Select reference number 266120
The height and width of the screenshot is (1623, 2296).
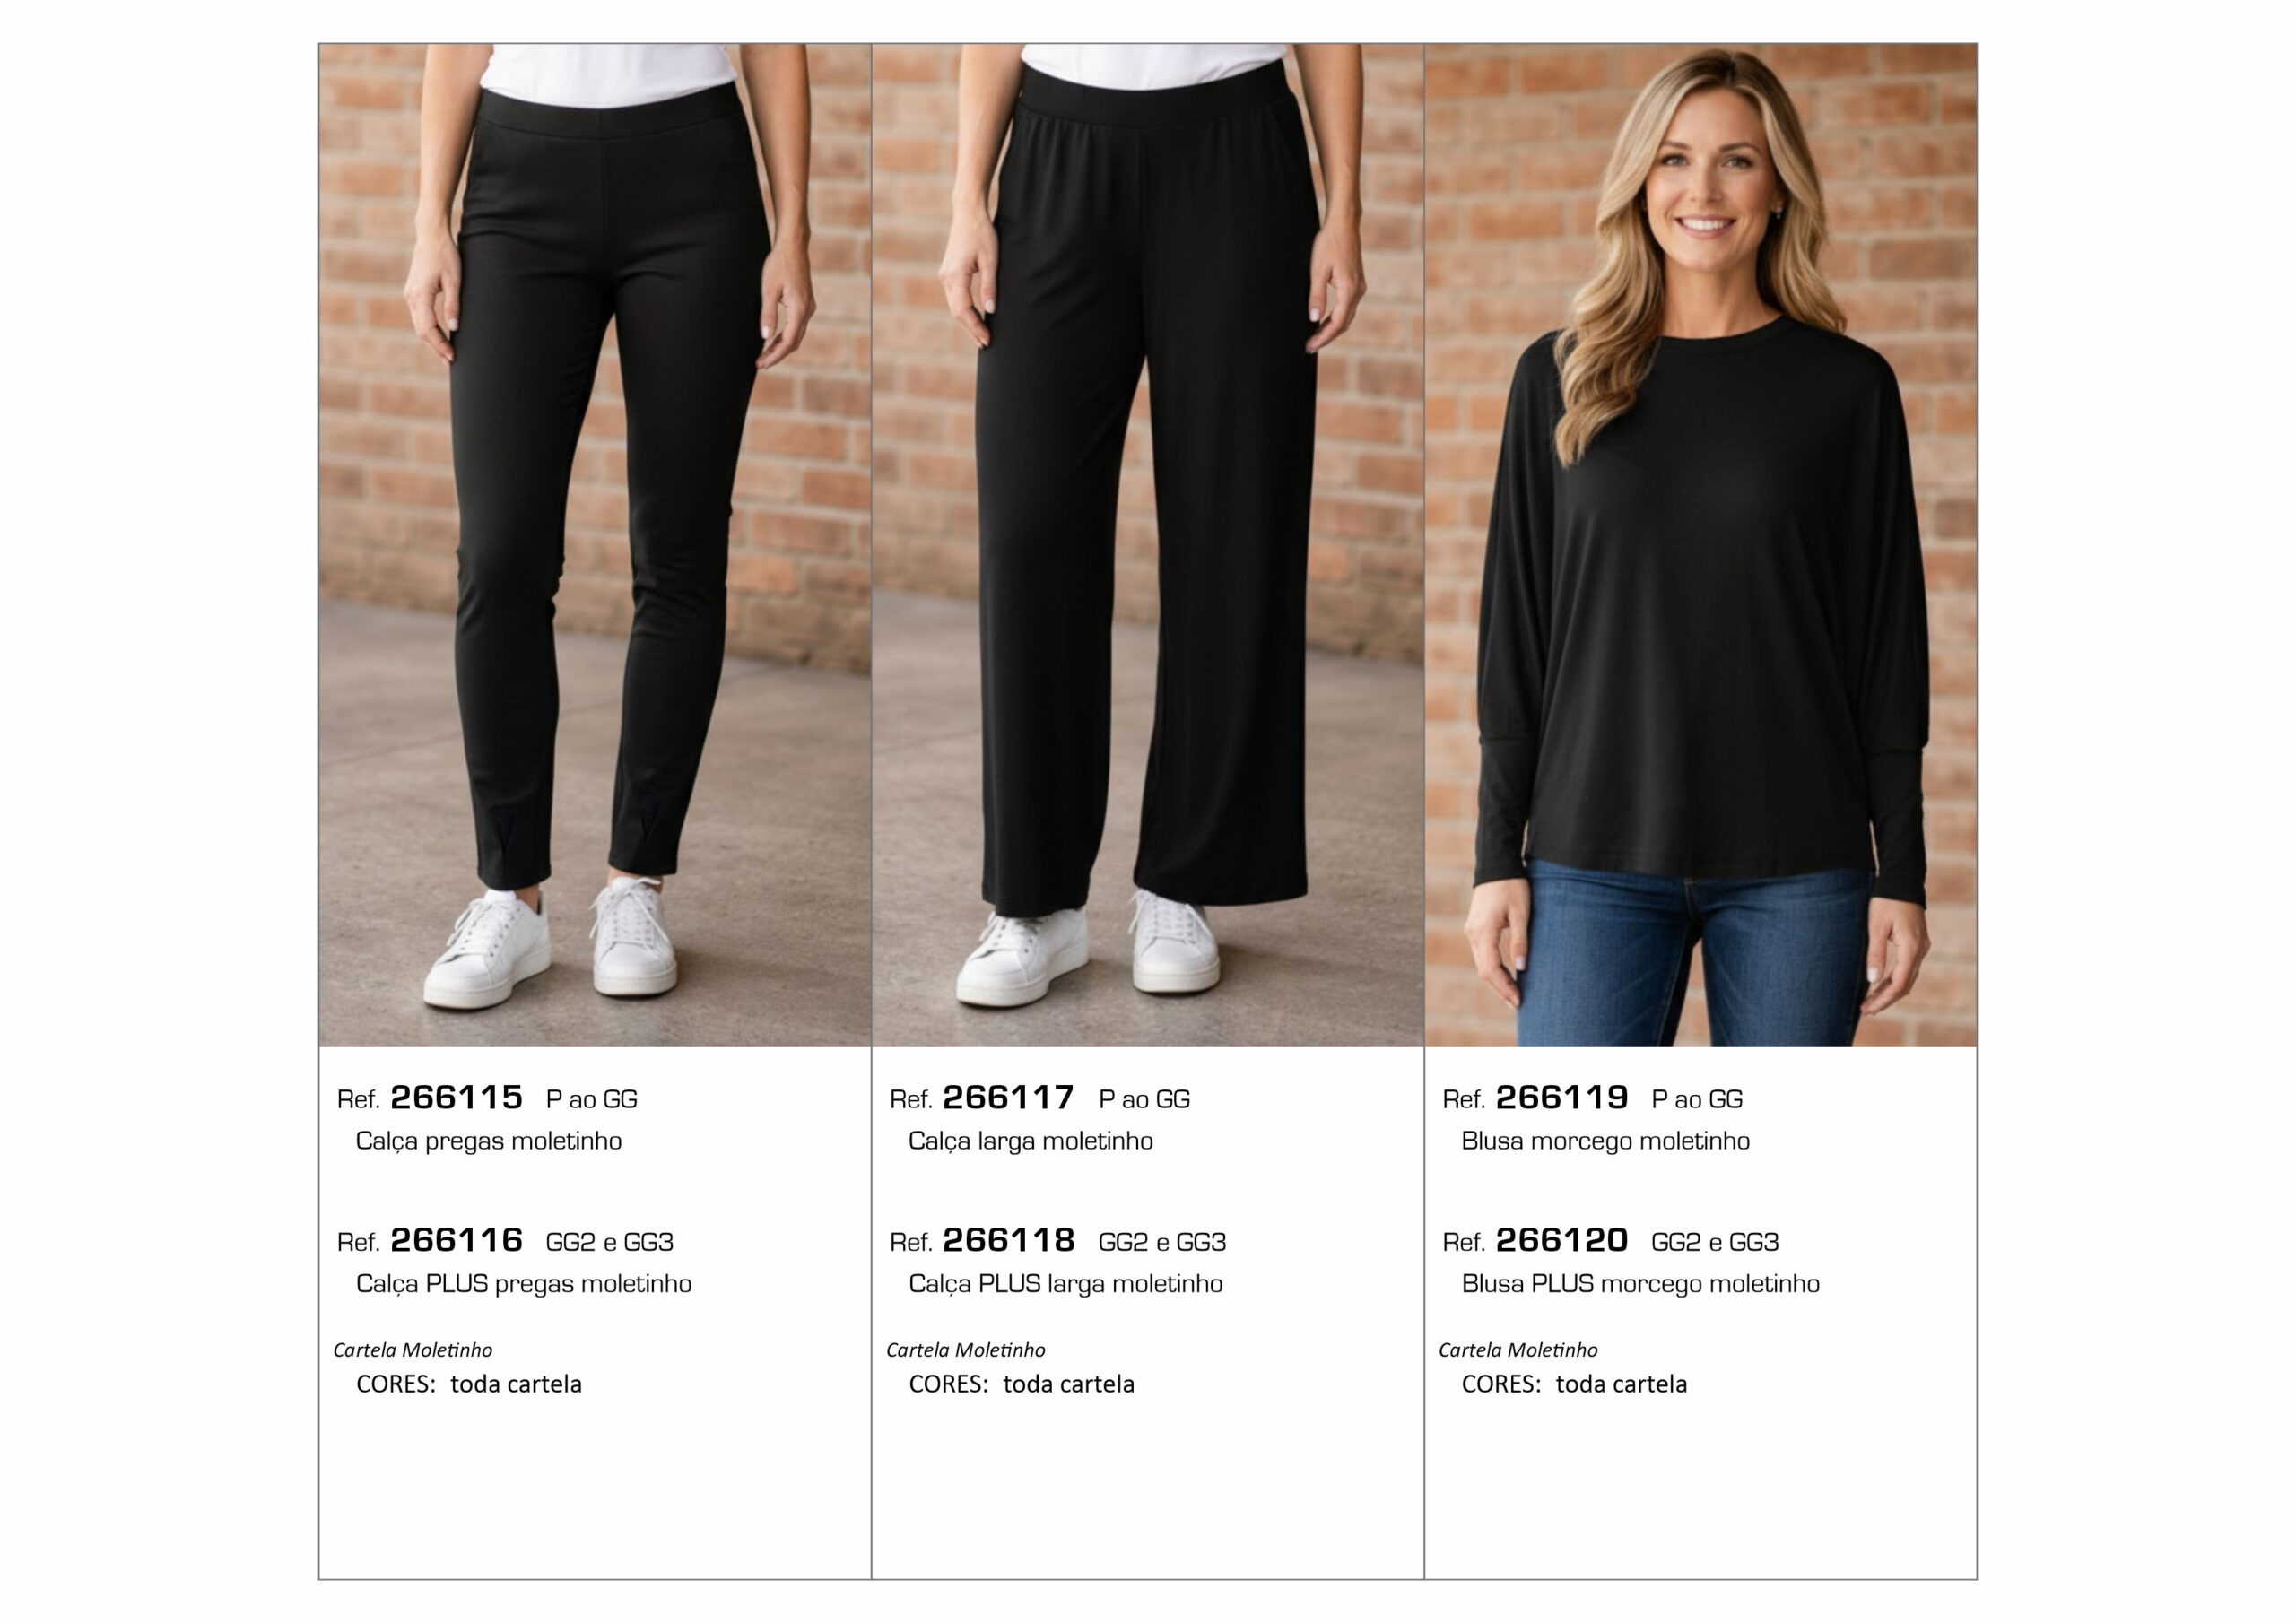click(1562, 1240)
